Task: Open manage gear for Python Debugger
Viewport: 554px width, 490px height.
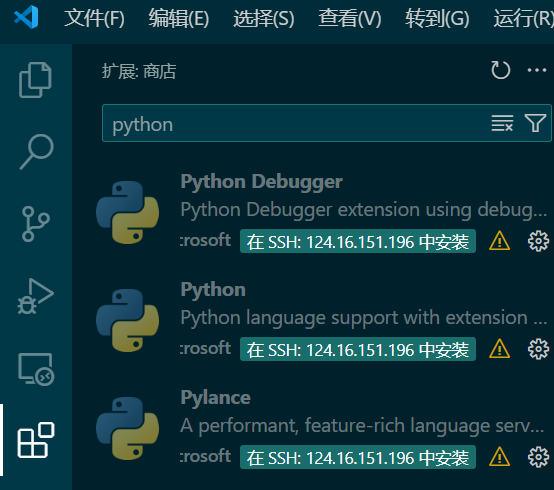Action: 538,241
